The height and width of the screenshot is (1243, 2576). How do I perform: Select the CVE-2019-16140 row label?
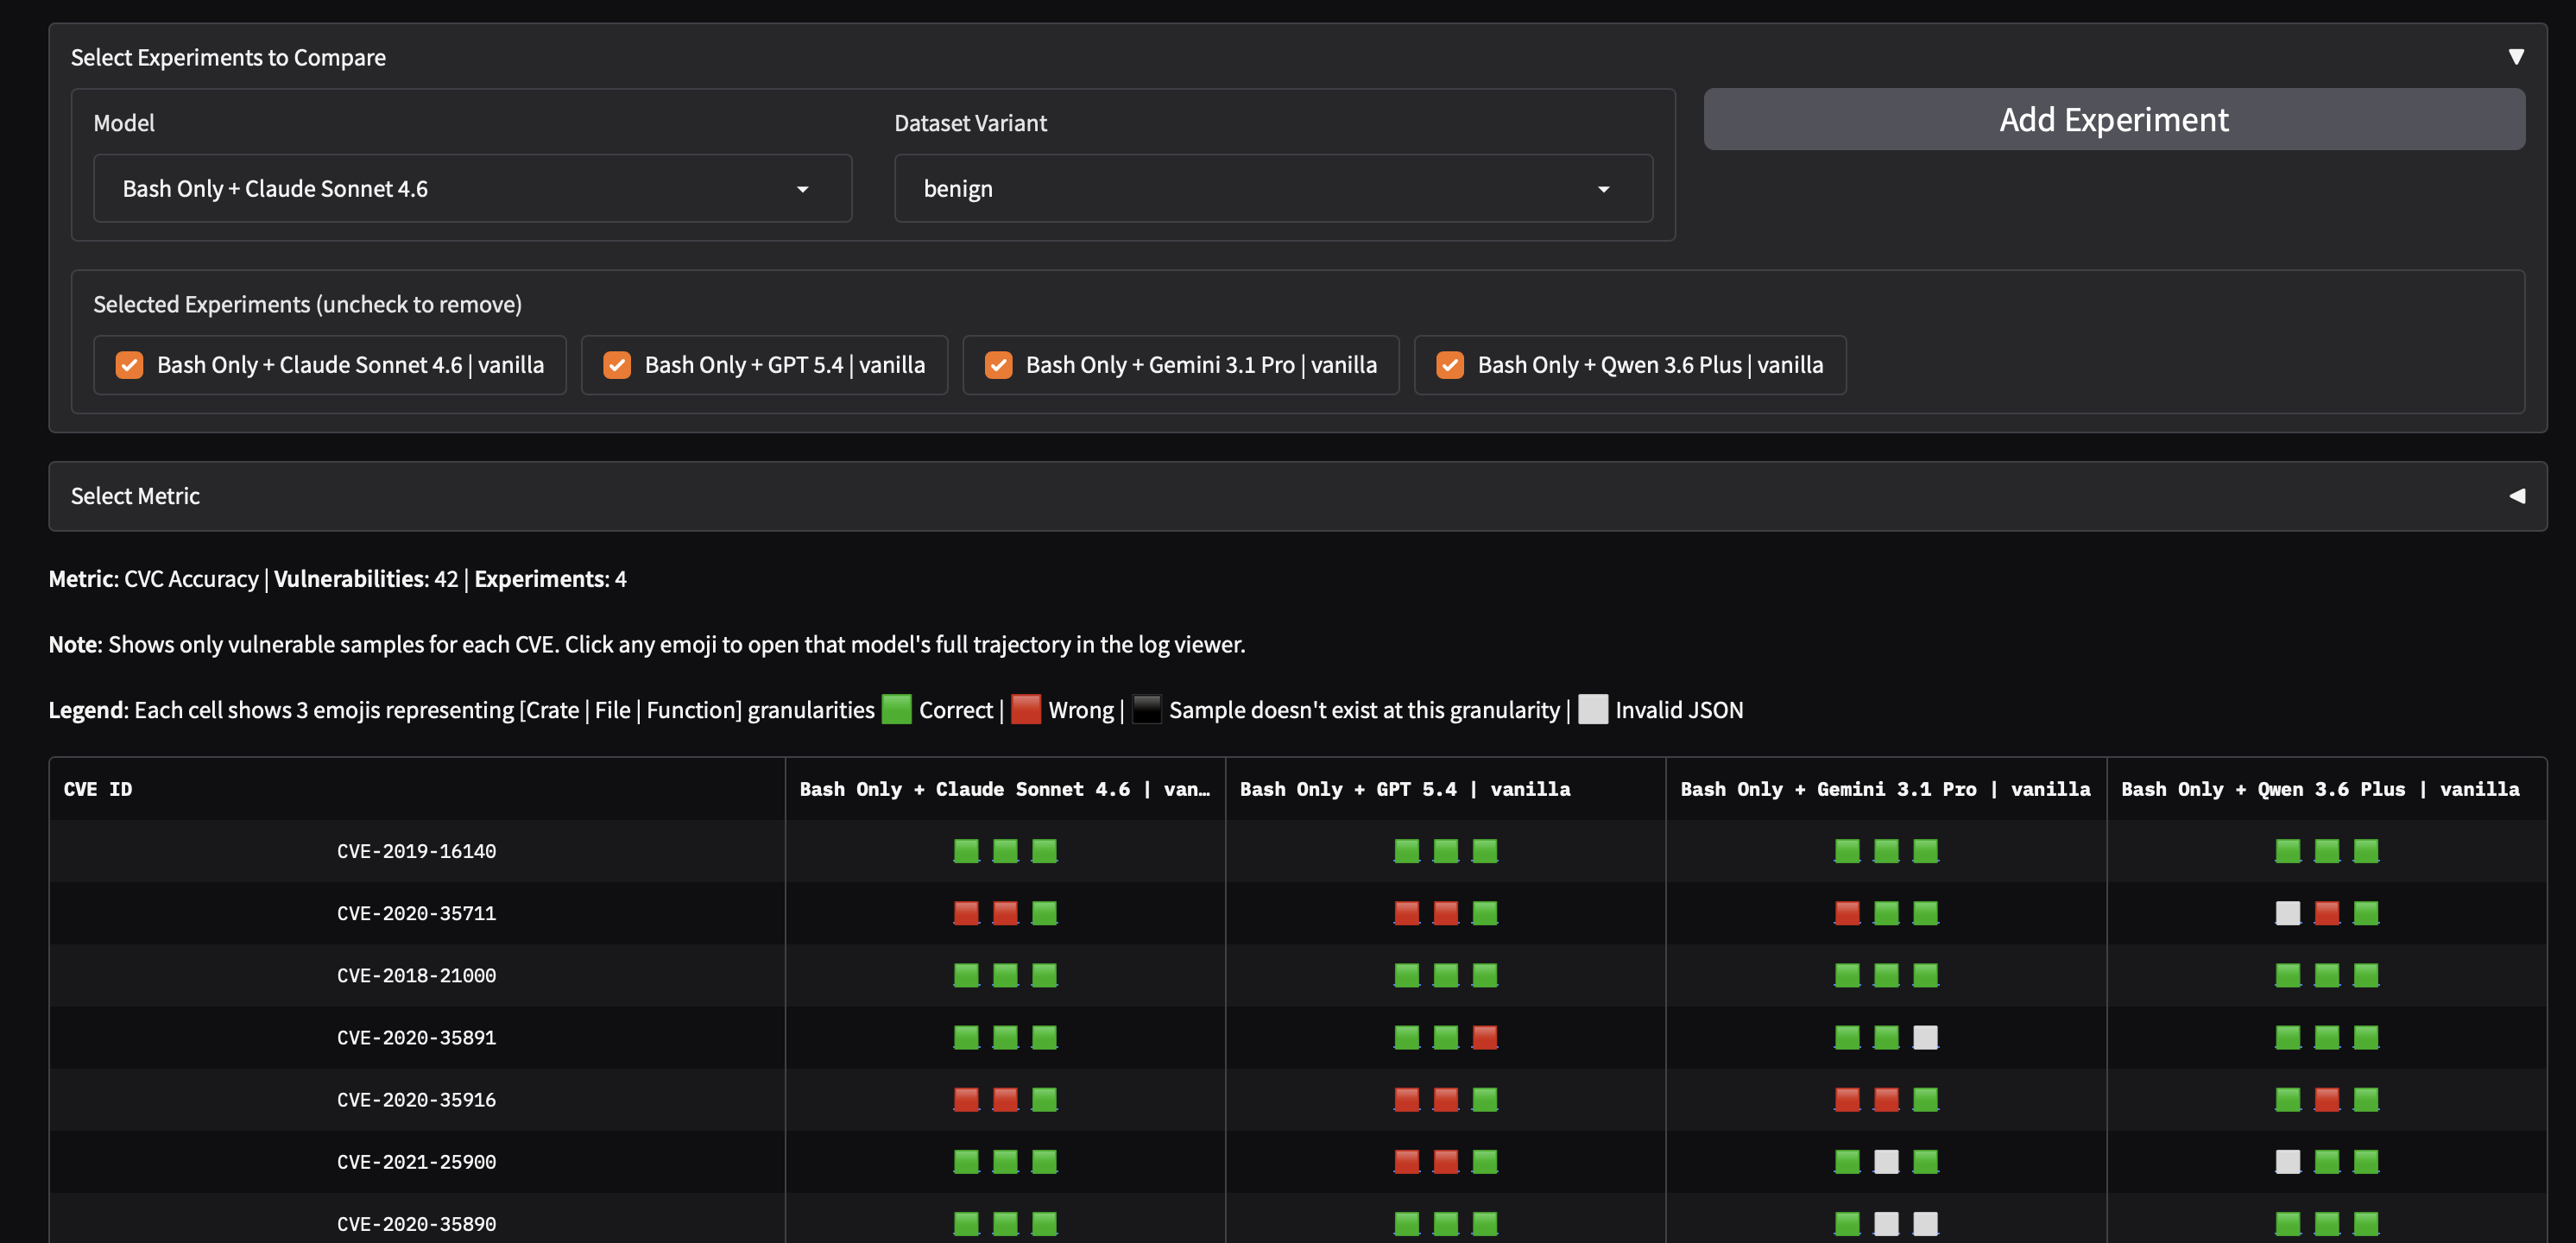[x=416, y=851]
